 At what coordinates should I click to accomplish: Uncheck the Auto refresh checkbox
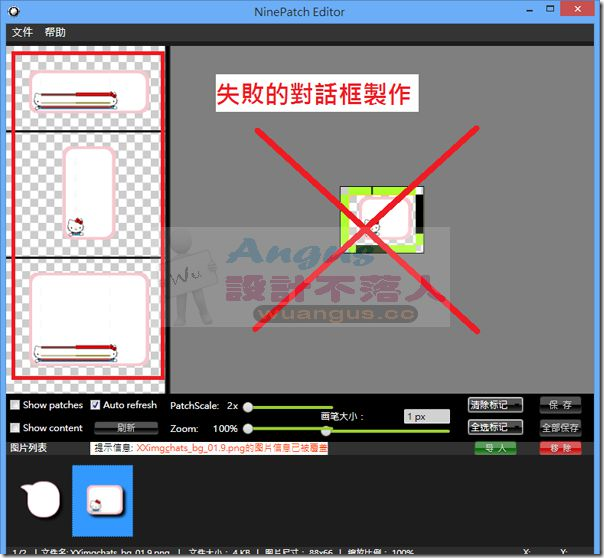95,405
